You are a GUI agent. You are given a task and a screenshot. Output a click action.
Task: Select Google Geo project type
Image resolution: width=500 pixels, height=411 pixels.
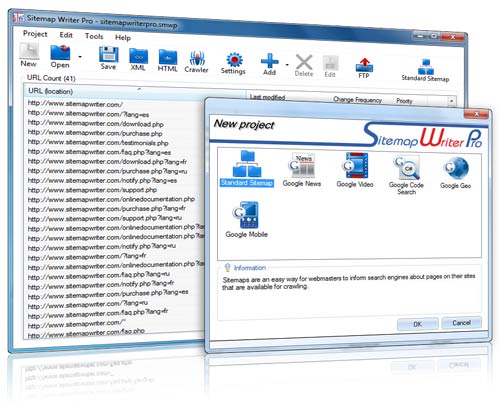(455, 173)
